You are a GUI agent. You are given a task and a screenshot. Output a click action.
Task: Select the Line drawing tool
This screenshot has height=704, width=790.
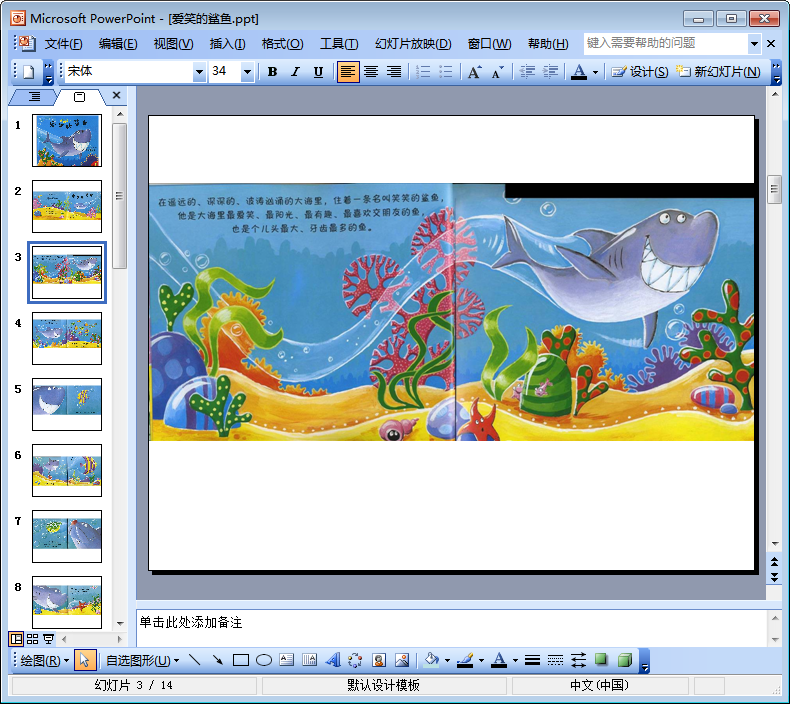(x=194, y=660)
